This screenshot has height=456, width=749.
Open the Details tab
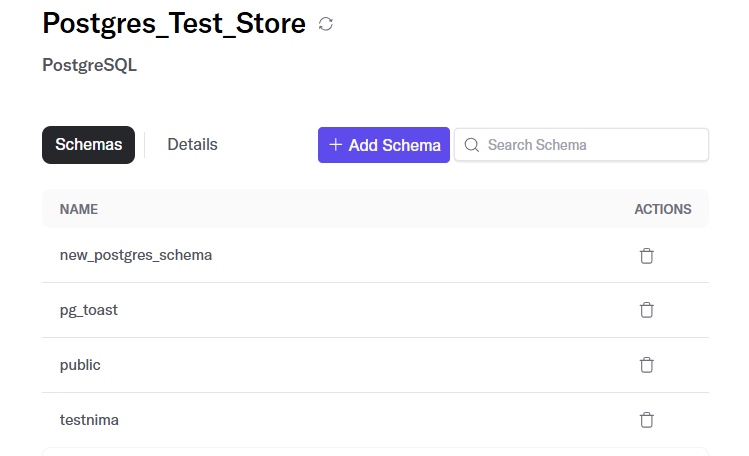pos(193,145)
